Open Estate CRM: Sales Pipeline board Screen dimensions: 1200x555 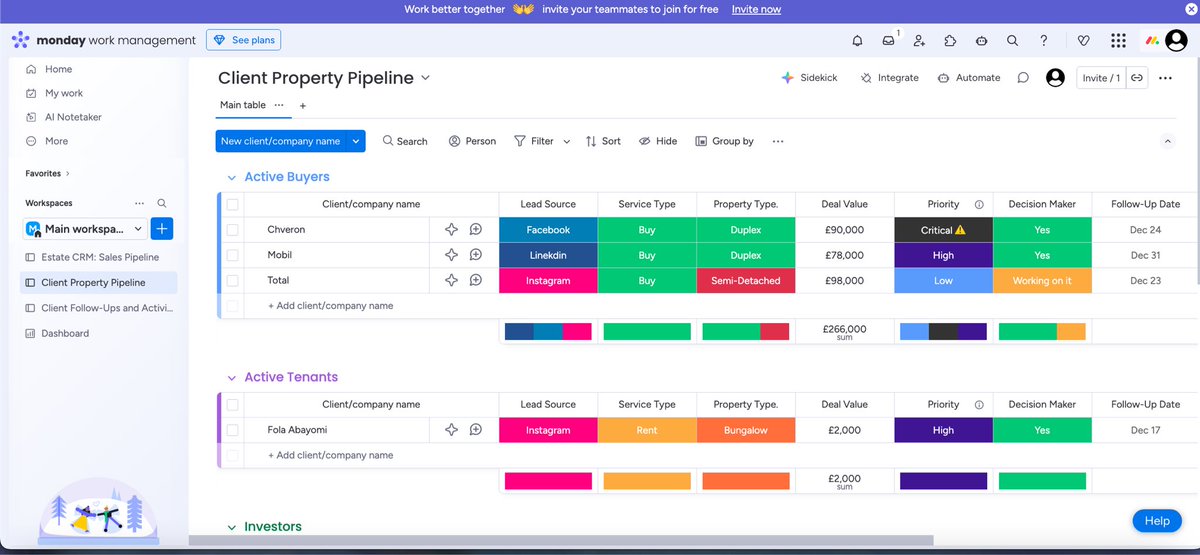[99, 257]
